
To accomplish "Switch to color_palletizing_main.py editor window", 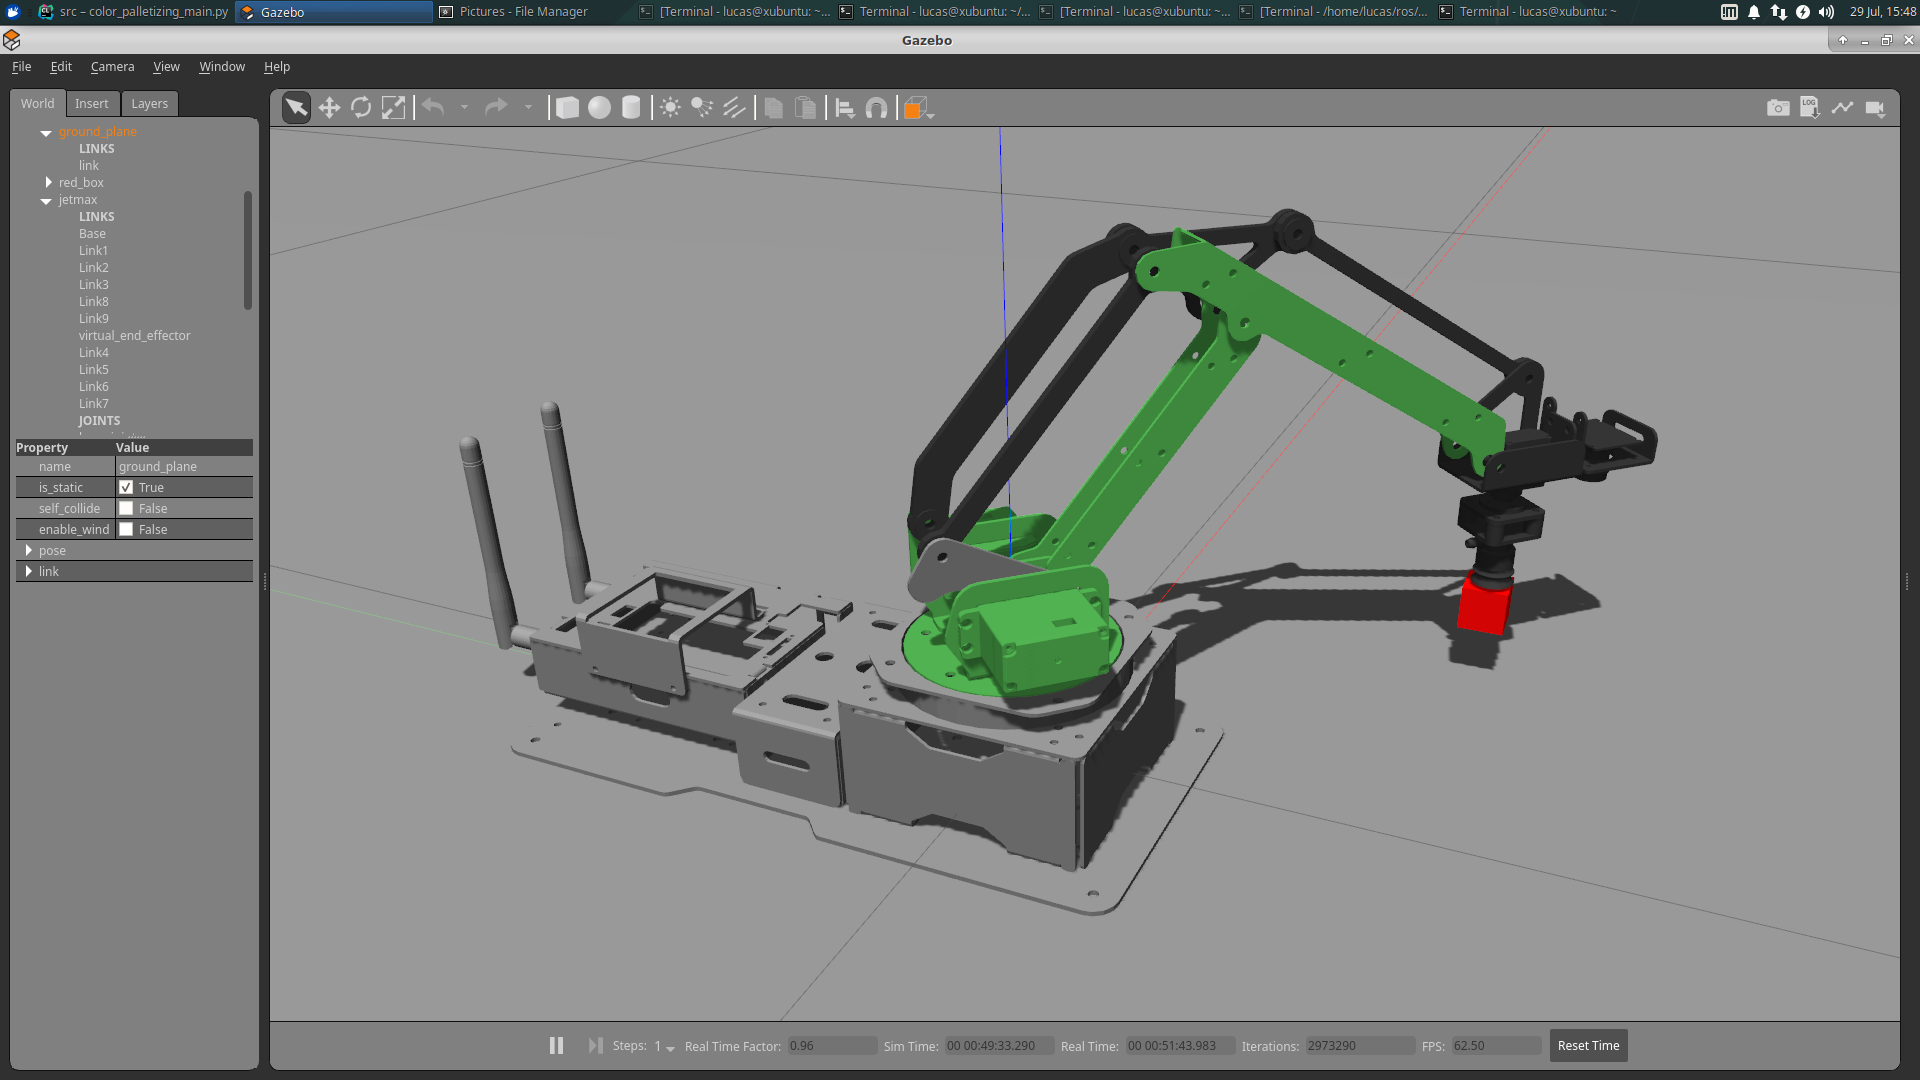I will pos(134,12).
